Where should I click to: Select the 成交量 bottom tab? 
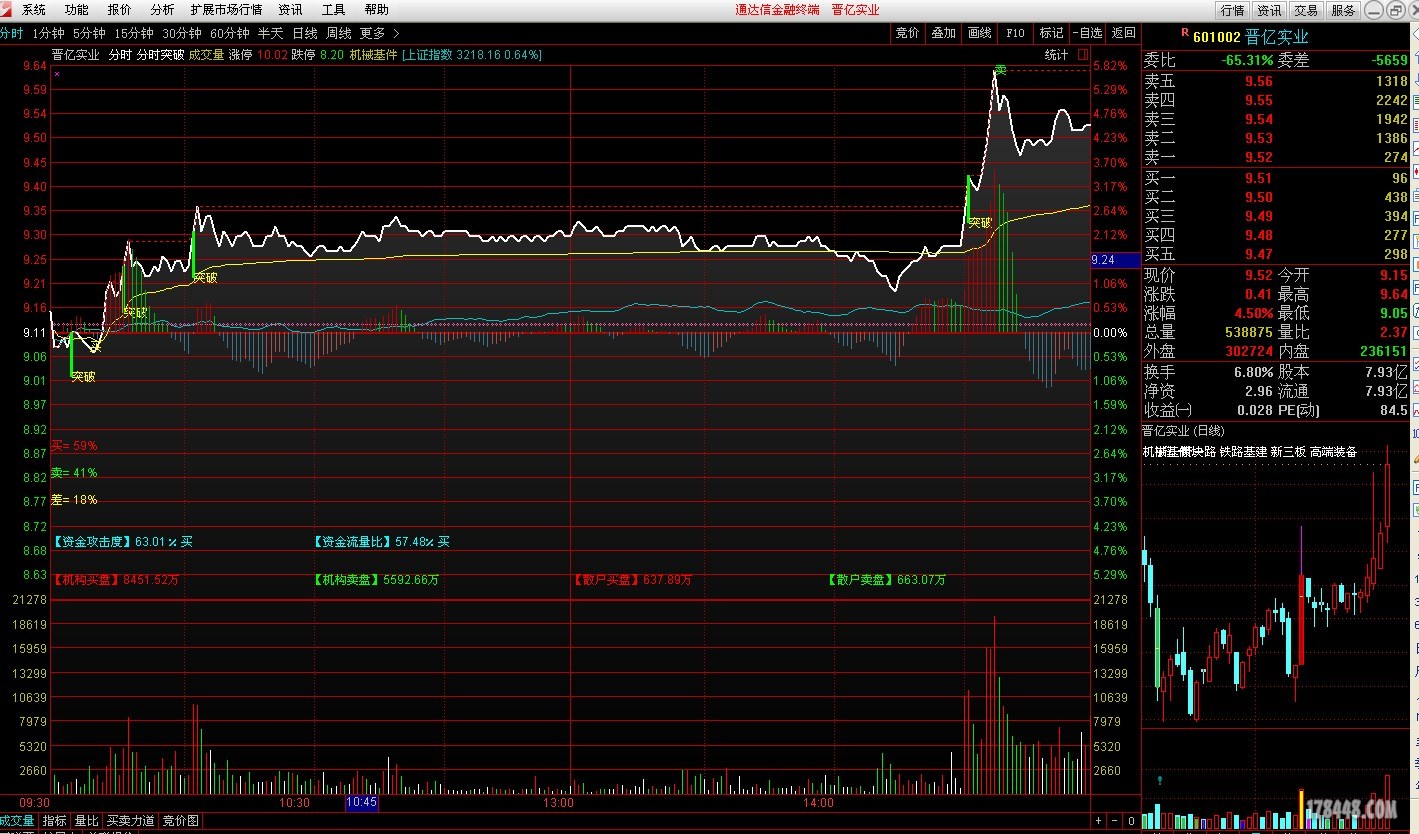point(18,821)
